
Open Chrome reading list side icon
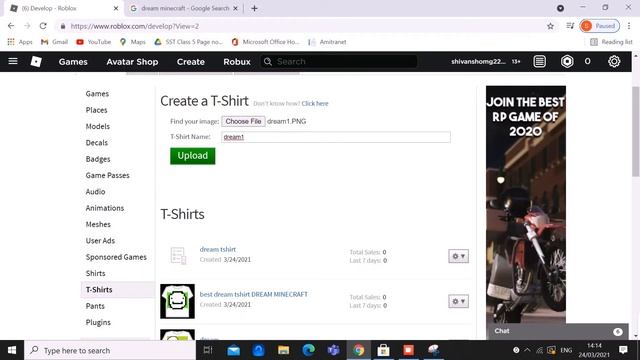570,26
